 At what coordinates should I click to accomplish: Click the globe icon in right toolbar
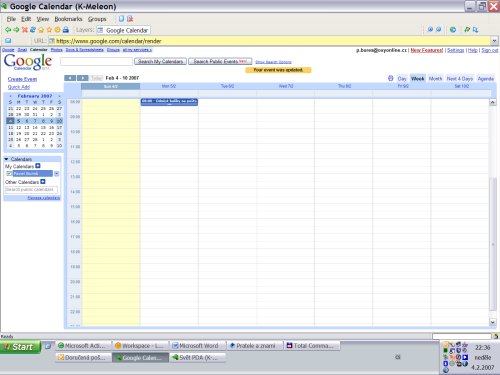pyautogui.click(x=453, y=30)
